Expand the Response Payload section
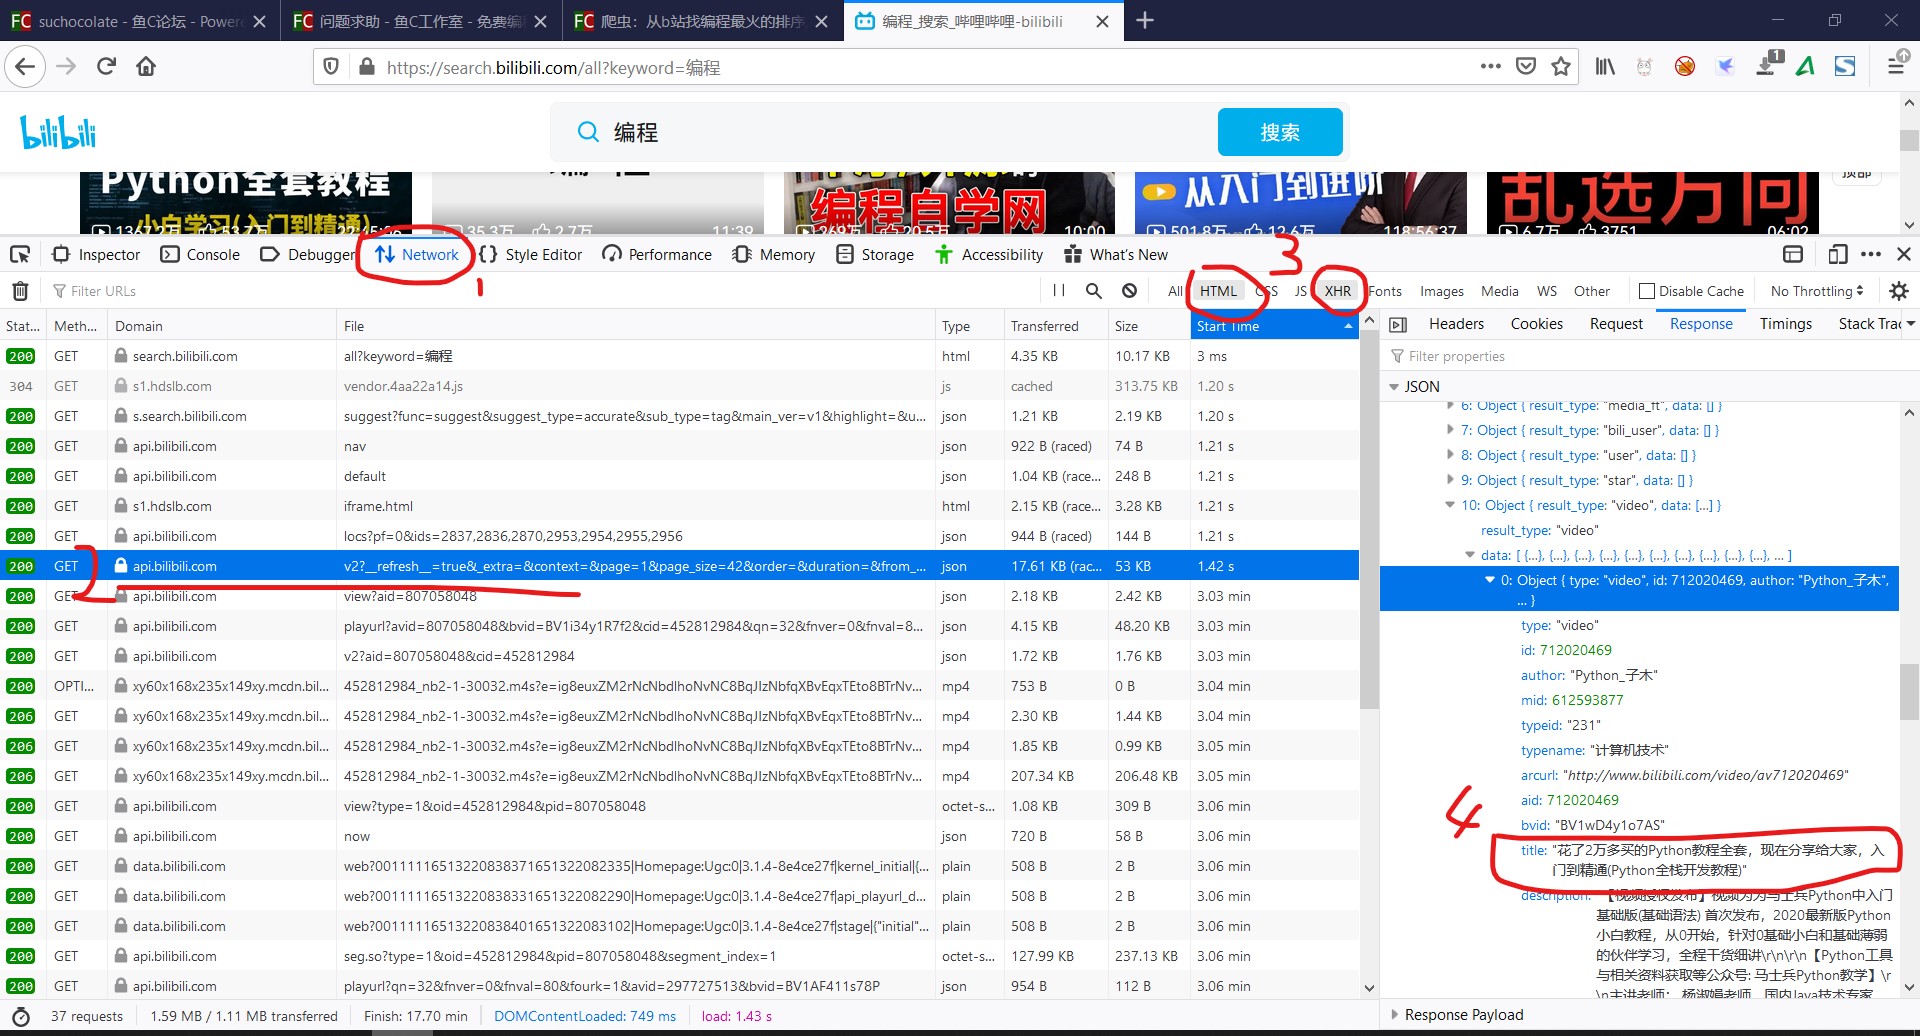Viewport: 1920px width, 1036px height. pyautogui.click(x=1396, y=1014)
